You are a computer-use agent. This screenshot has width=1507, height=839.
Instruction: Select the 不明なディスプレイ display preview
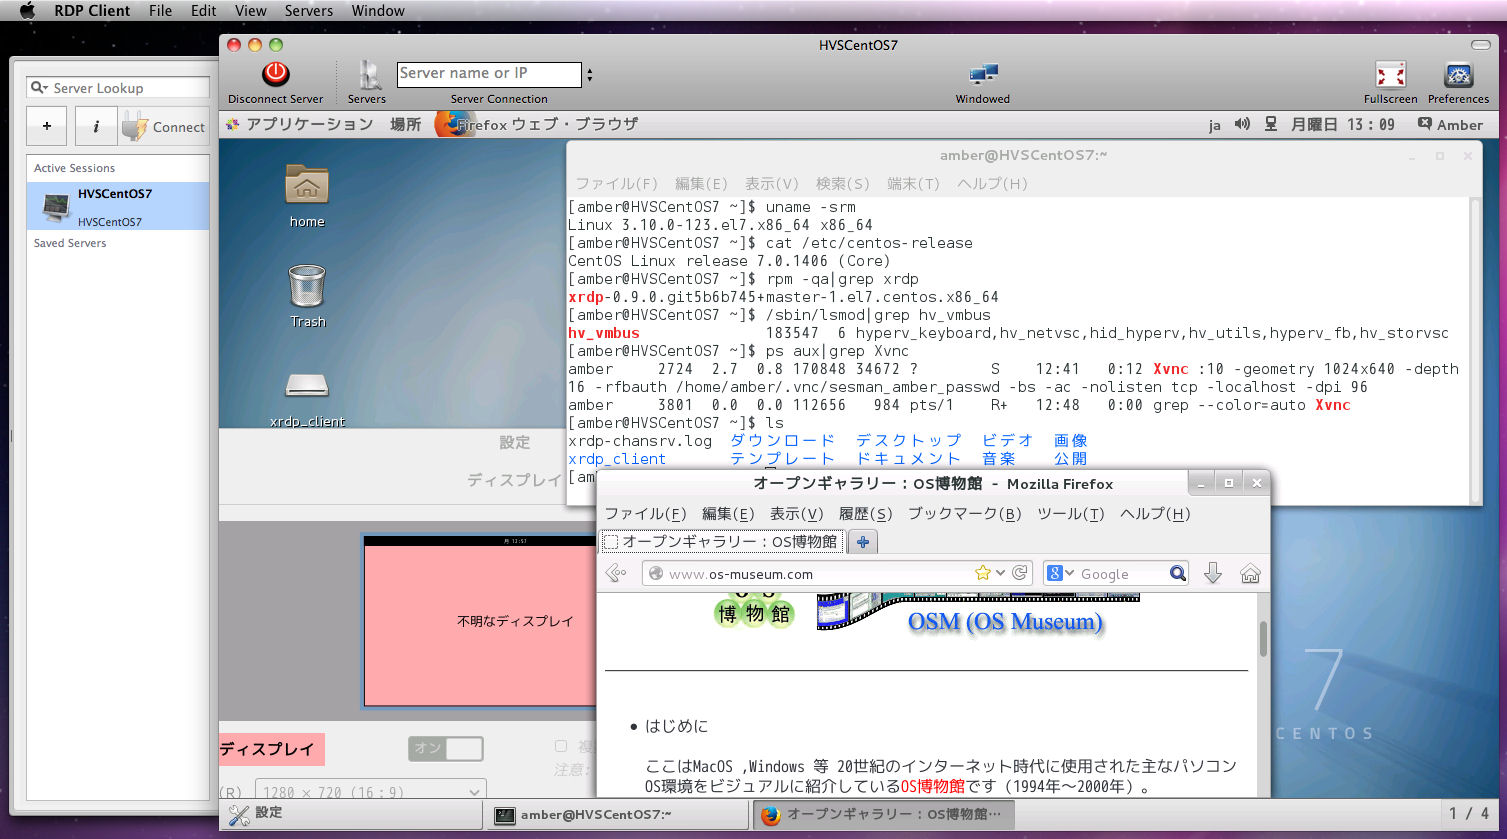pos(480,621)
